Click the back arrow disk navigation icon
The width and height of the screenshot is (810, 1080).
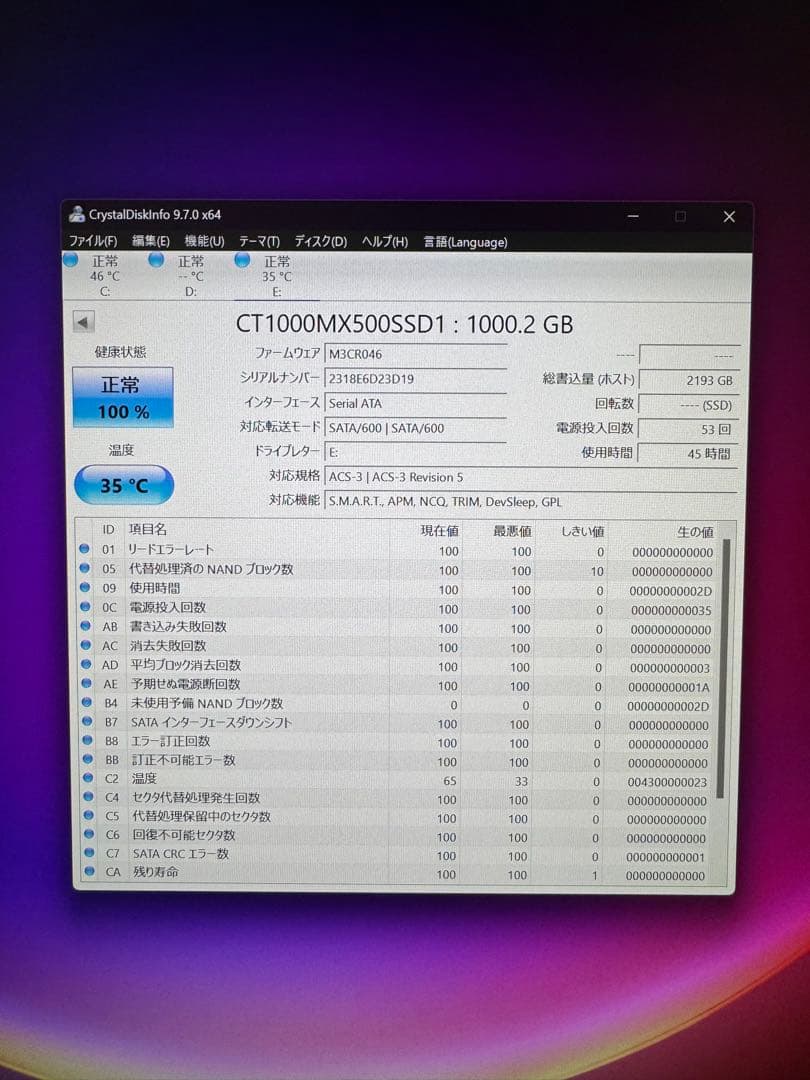81,322
